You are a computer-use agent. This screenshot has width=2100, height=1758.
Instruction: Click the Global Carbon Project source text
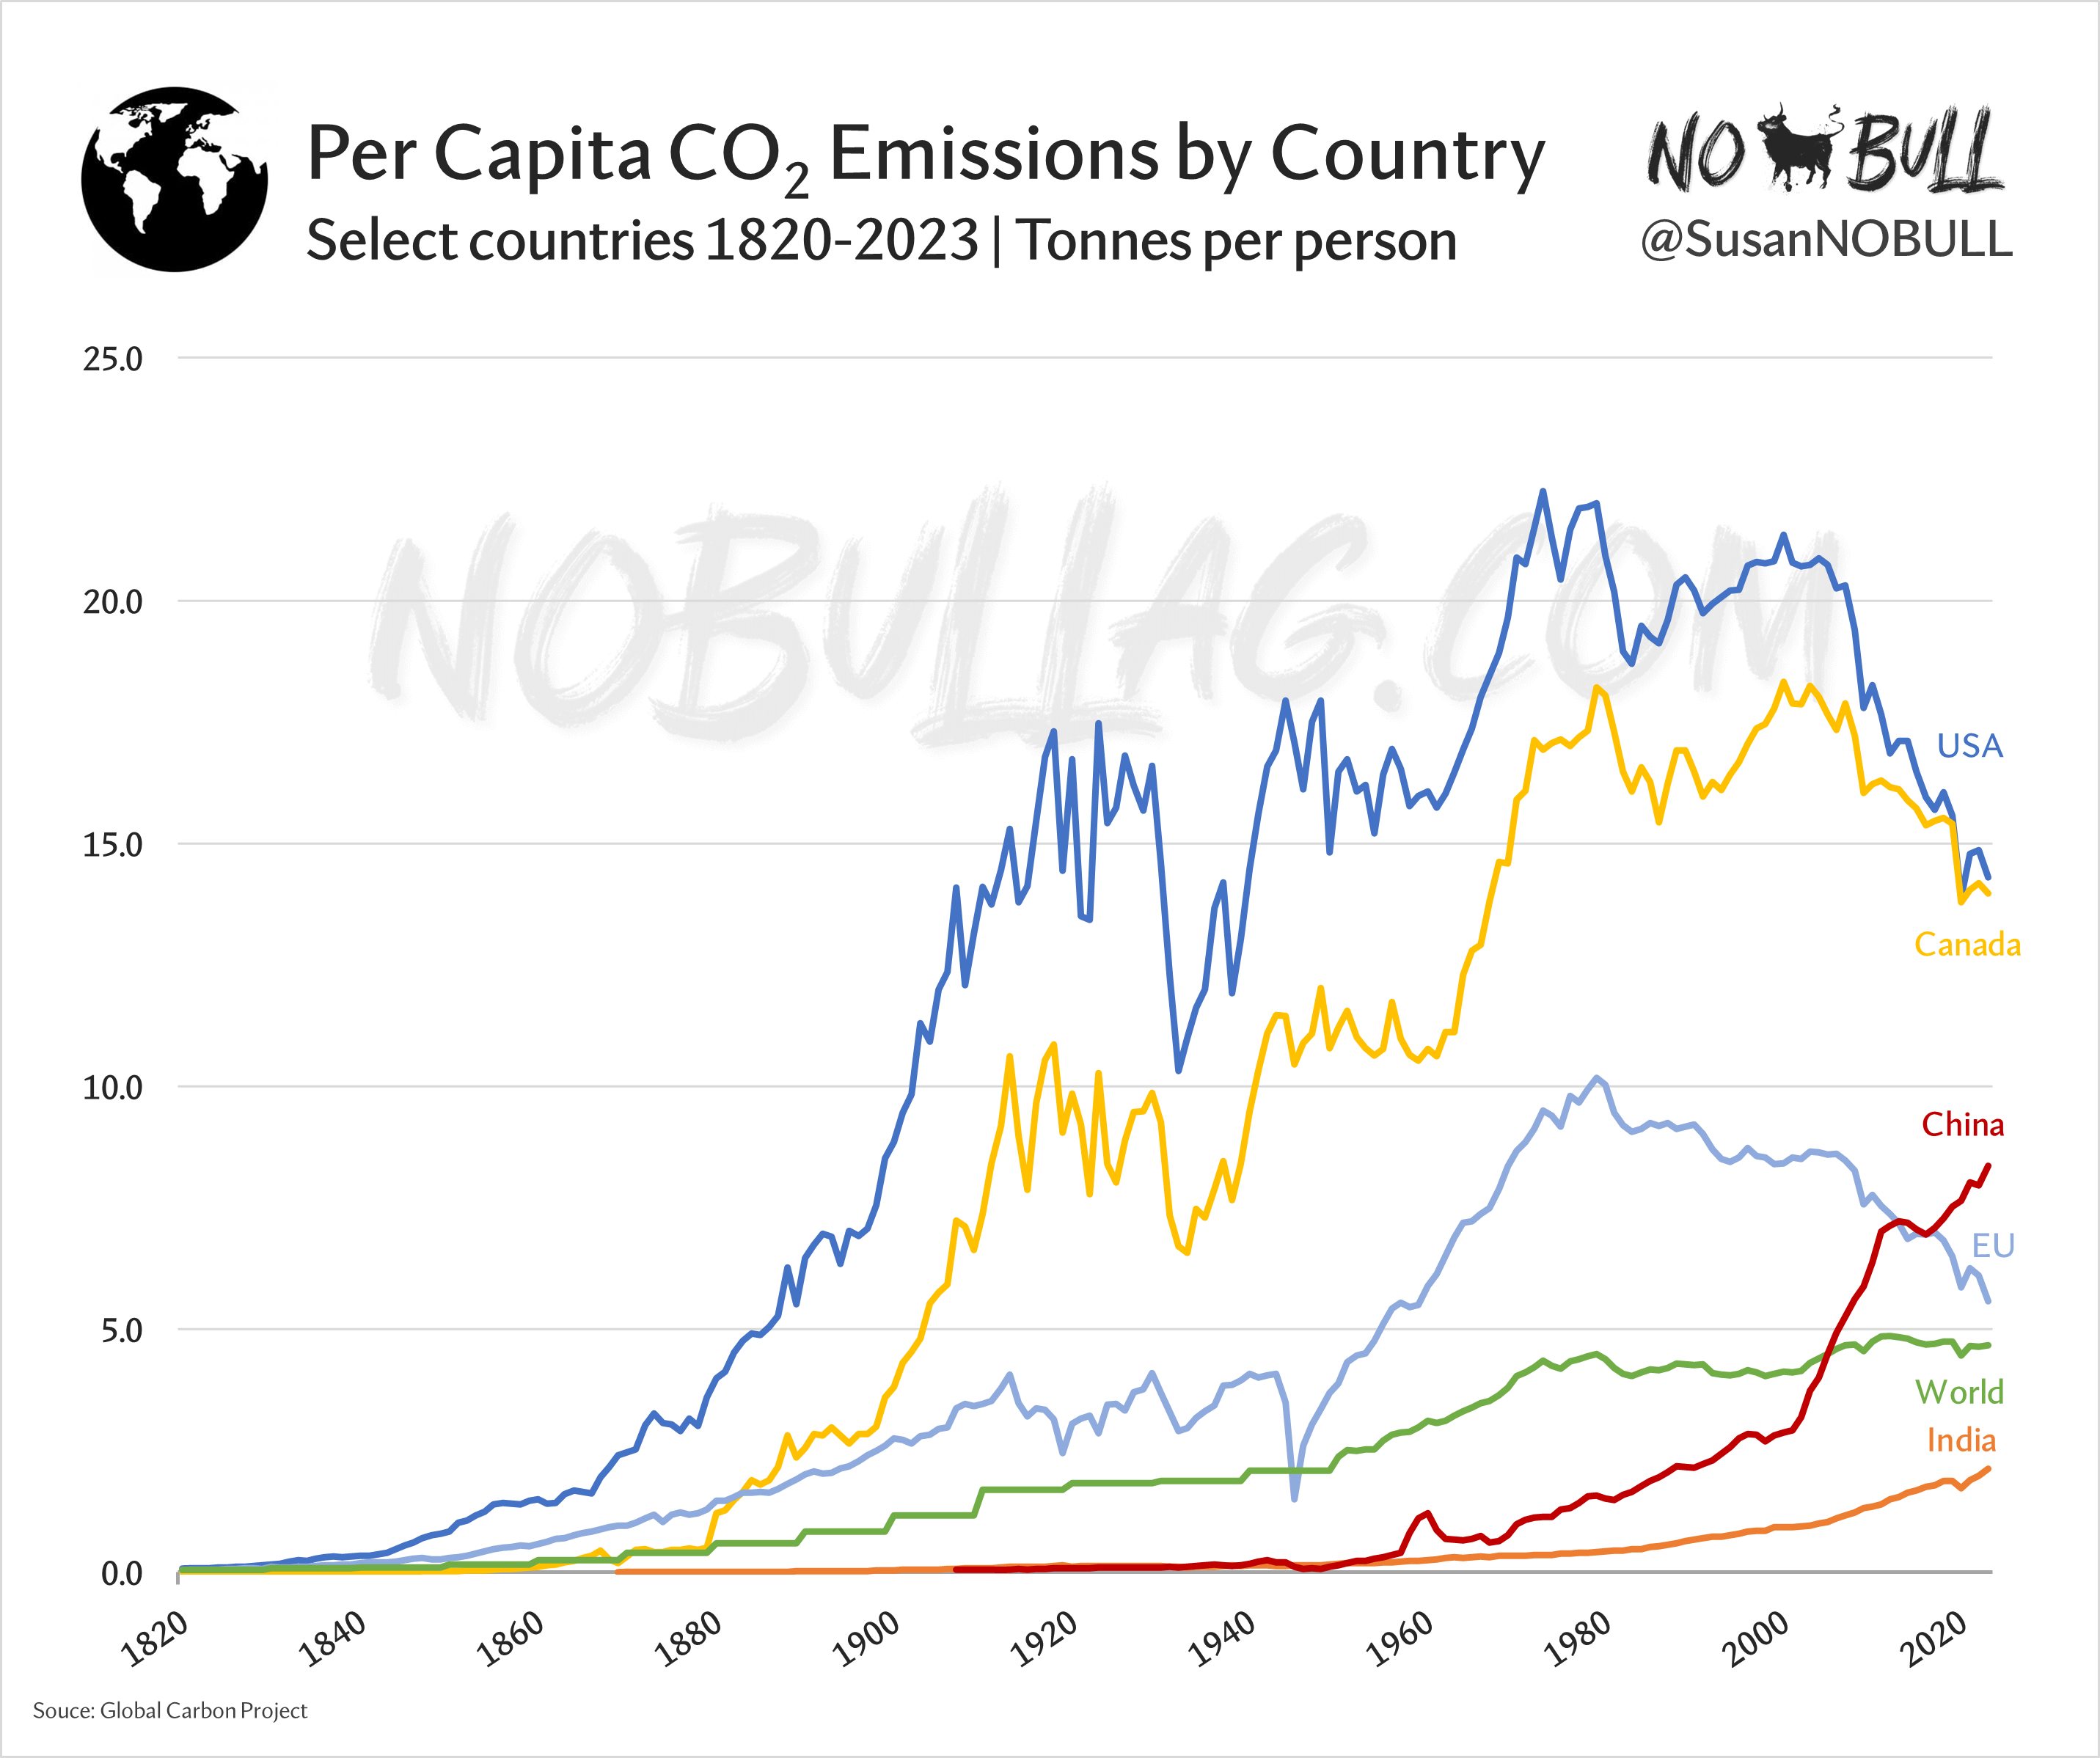point(170,1710)
